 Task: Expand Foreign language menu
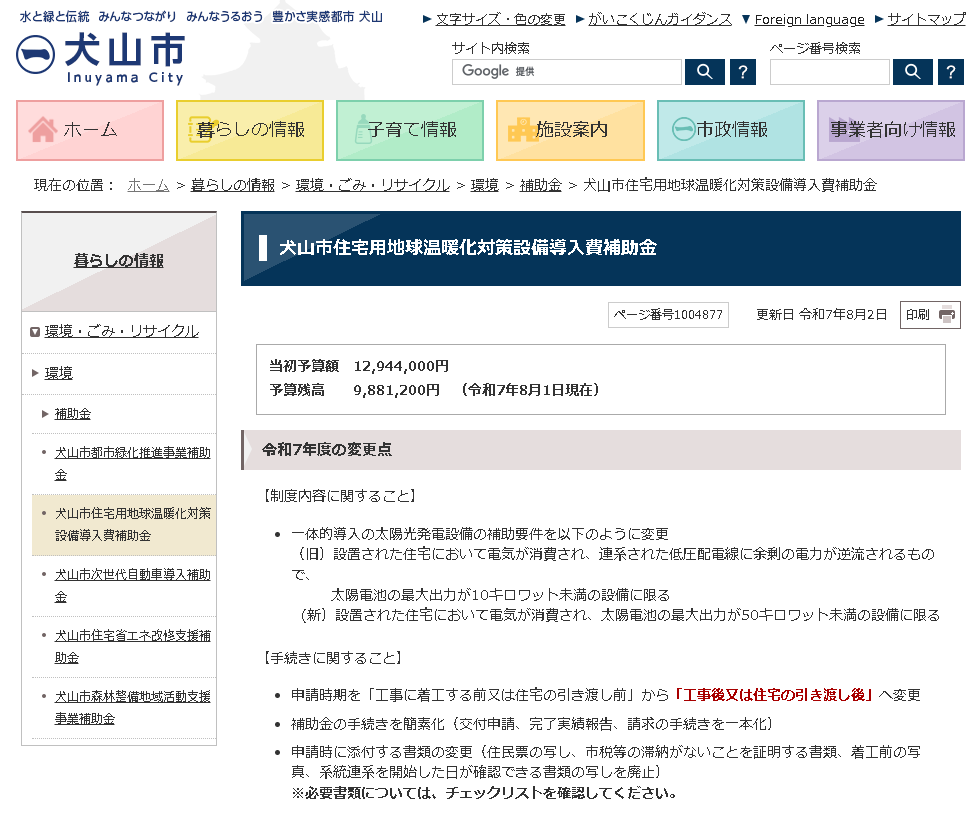click(809, 19)
